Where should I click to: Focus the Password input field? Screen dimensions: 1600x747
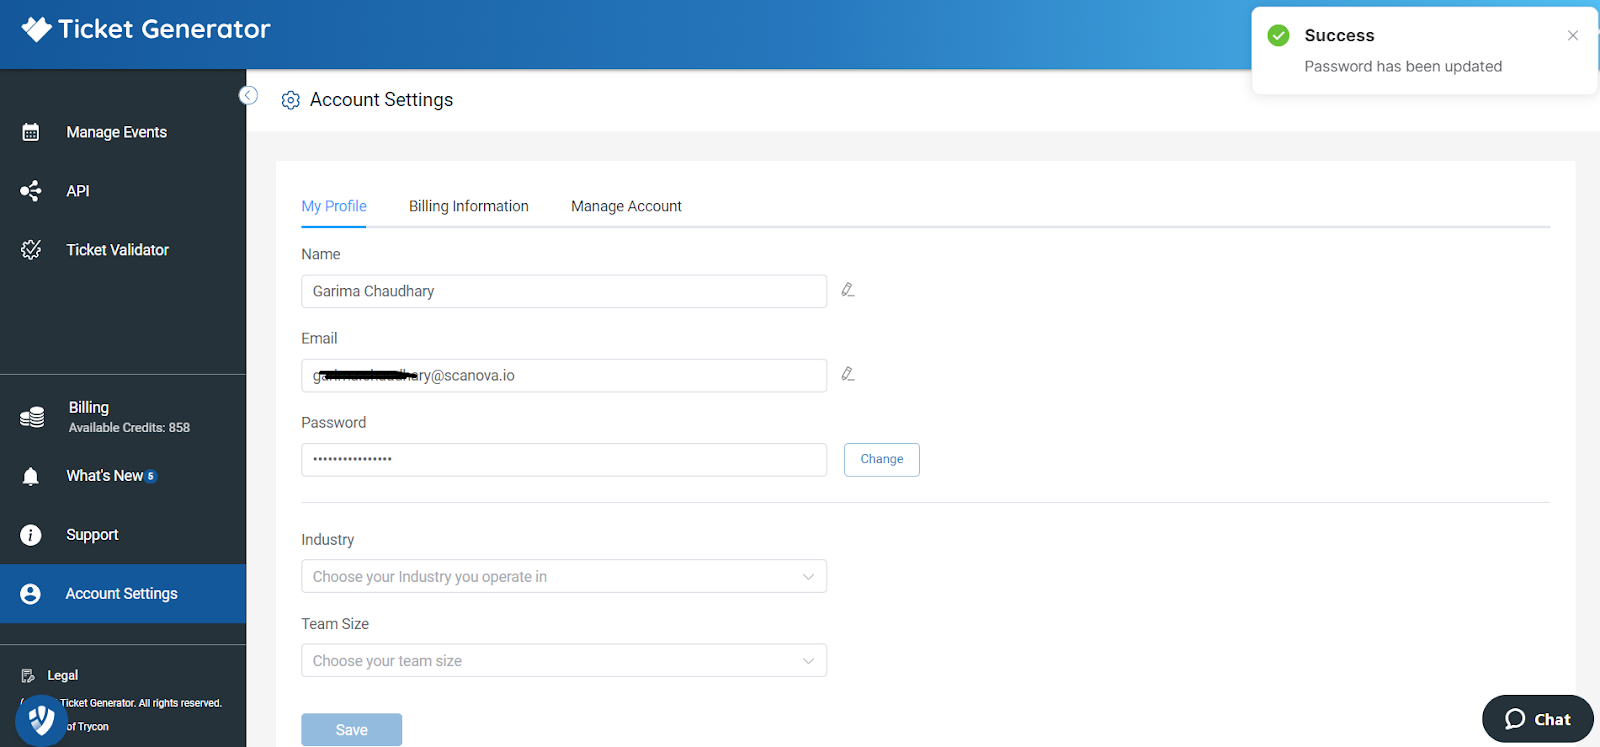click(564, 460)
